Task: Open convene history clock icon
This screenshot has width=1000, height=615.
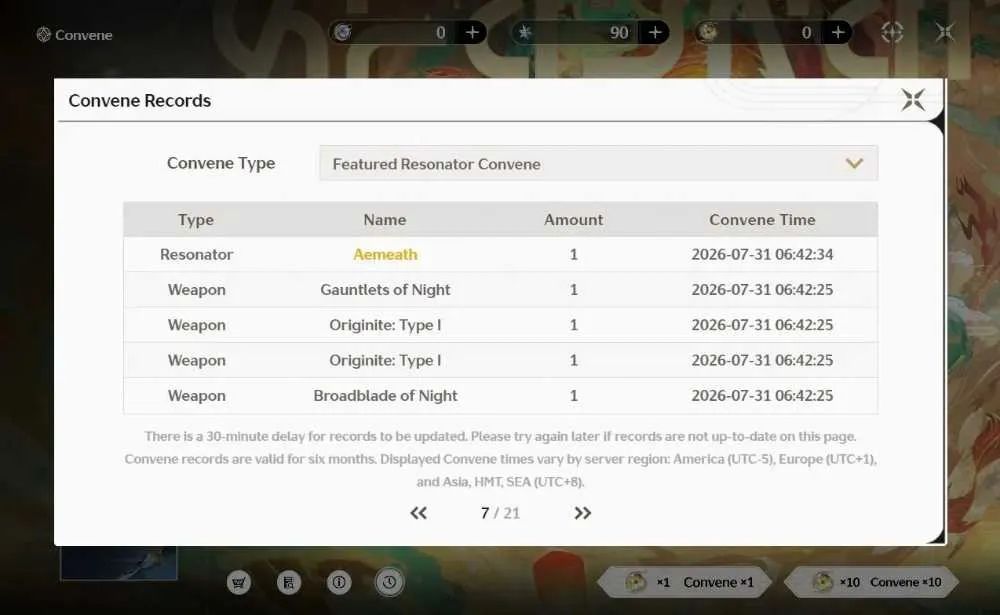Action: [389, 582]
